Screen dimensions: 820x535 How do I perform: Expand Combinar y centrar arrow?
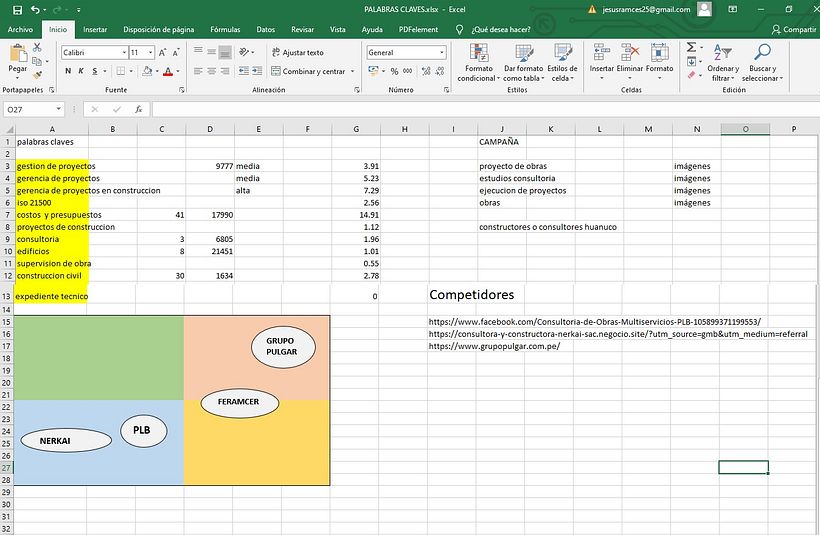coord(353,71)
